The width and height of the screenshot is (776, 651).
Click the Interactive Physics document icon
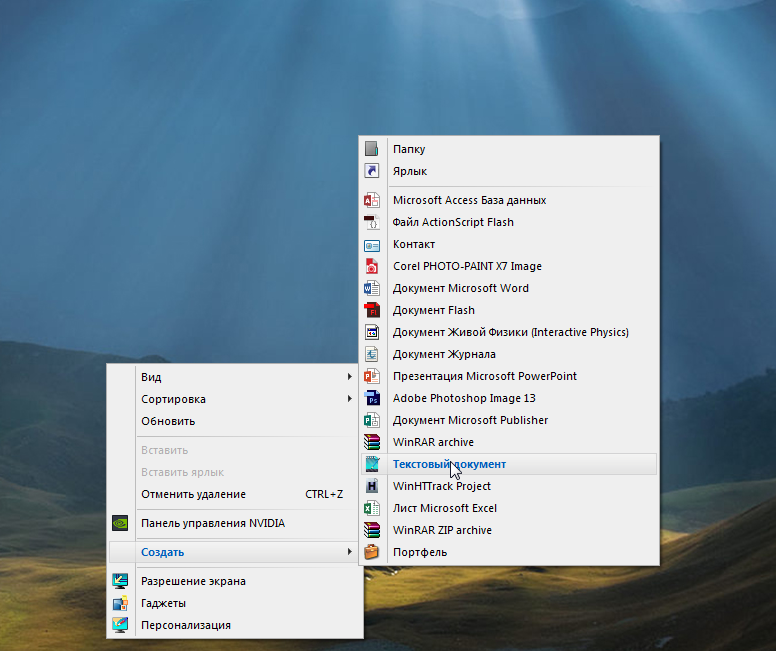pyautogui.click(x=372, y=332)
